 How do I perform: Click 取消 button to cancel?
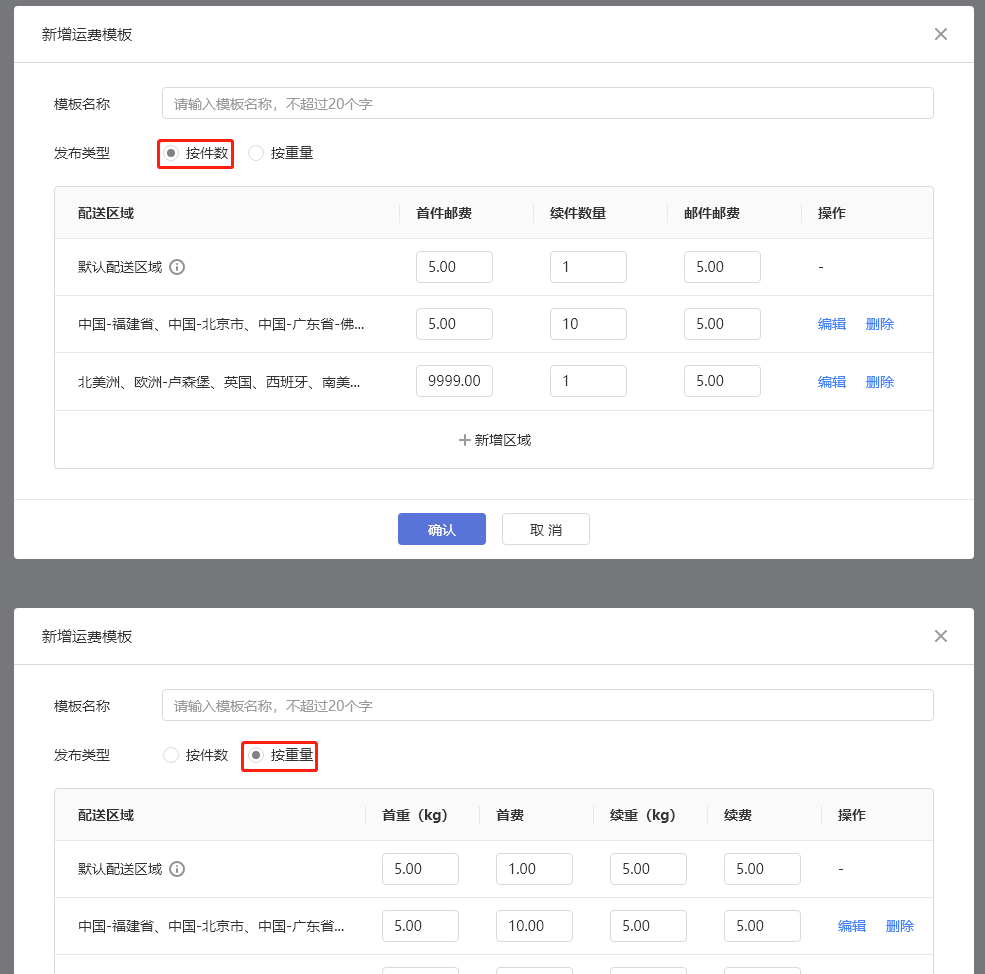point(545,529)
